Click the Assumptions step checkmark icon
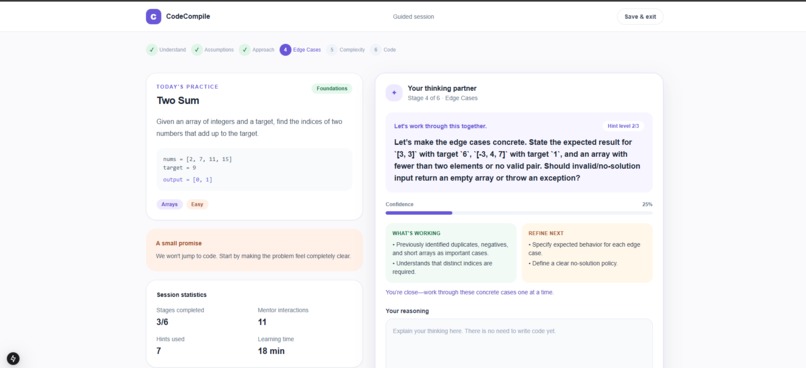Viewport: 806px width, 368px height. pos(197,50)
